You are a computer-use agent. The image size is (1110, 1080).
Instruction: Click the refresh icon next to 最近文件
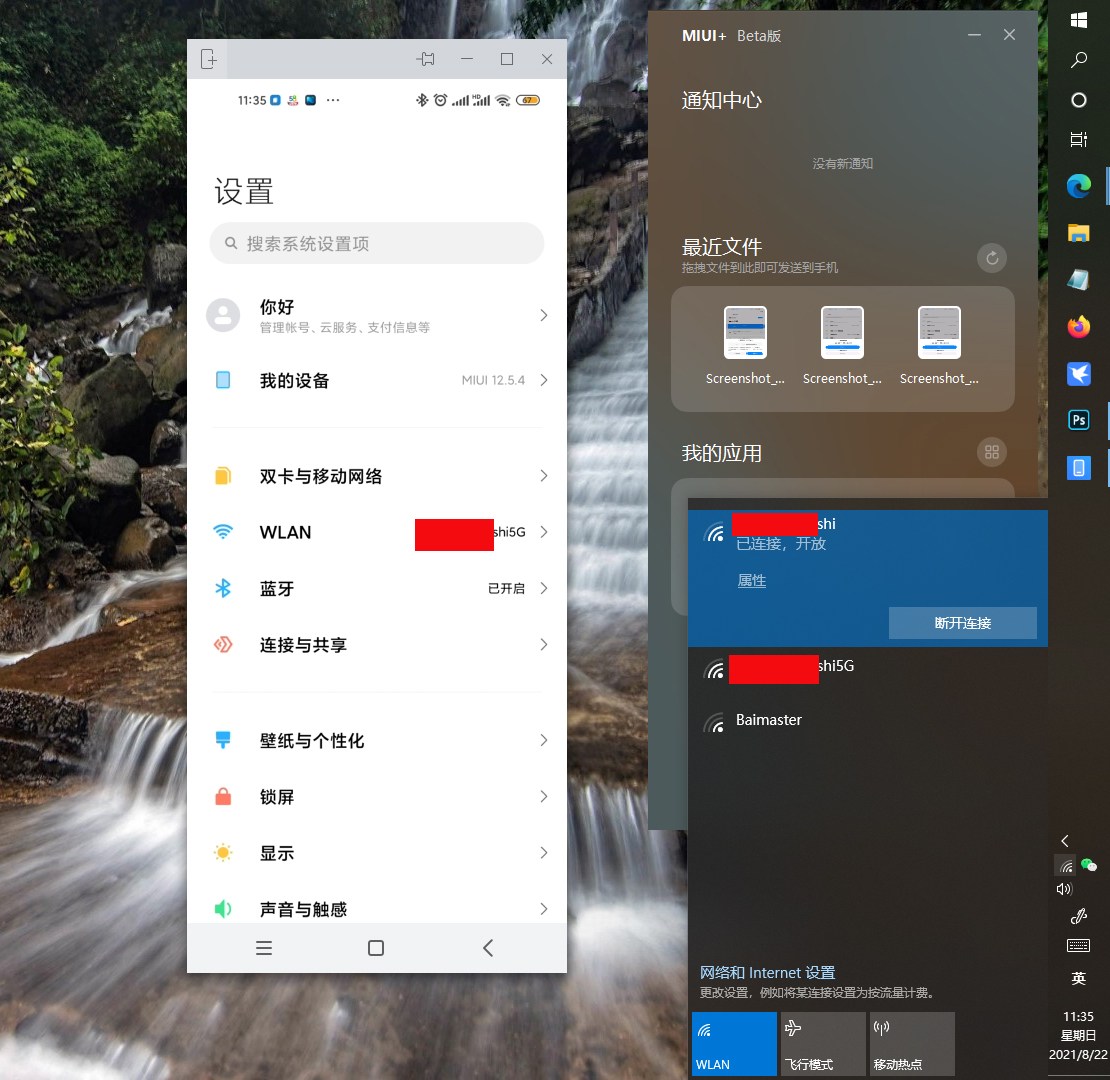[991, 258]
